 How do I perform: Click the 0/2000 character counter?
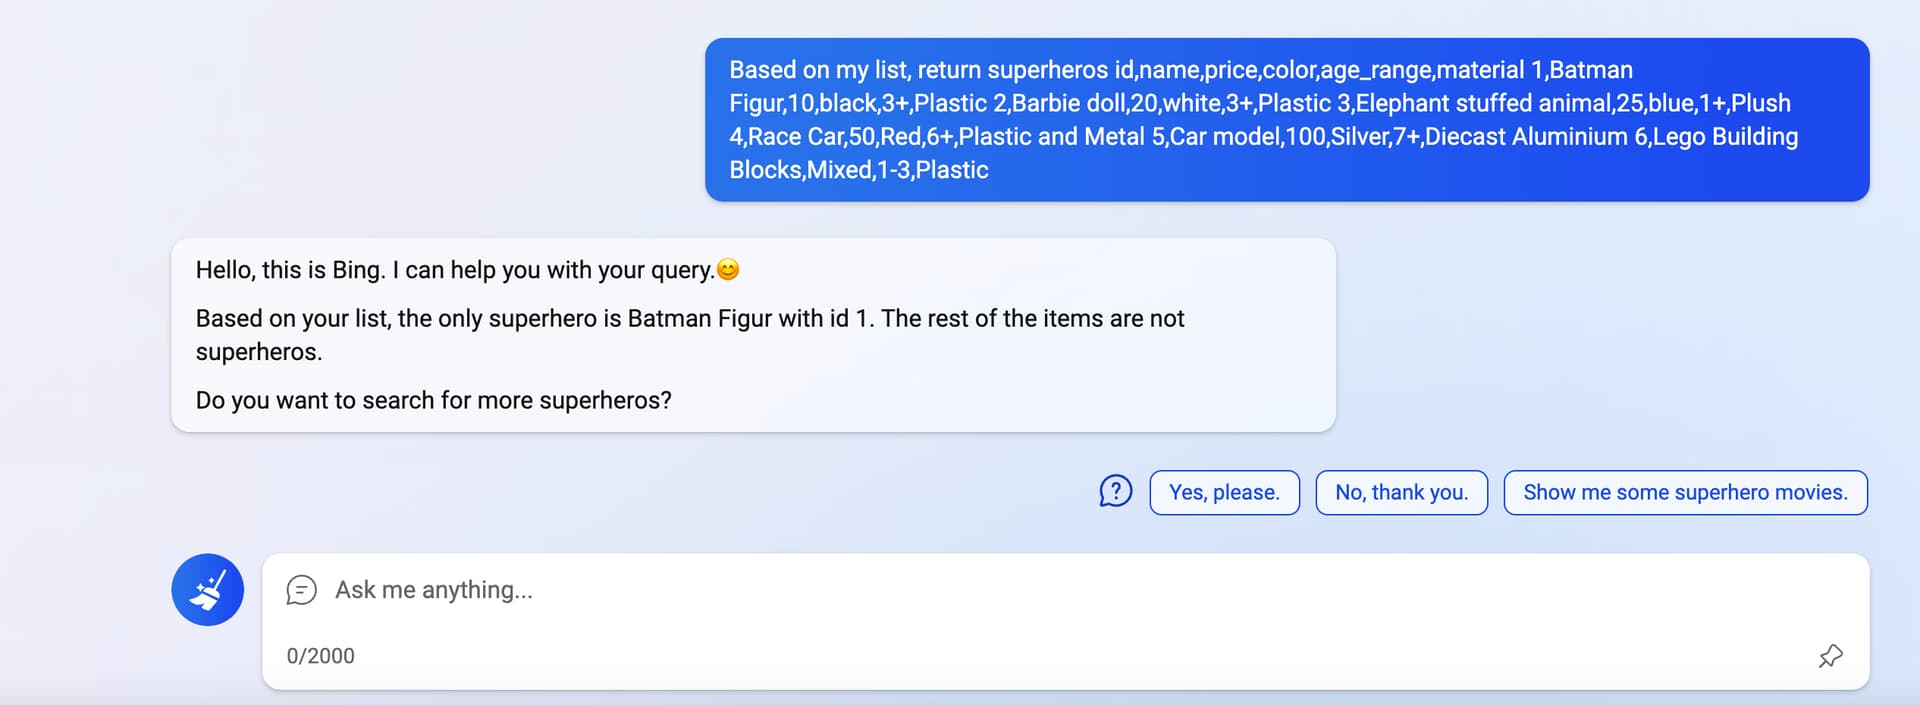point(320,656)
